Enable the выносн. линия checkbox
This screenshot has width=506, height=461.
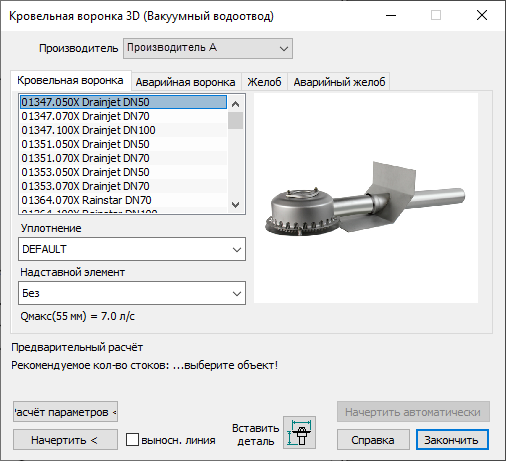(132, 440)
